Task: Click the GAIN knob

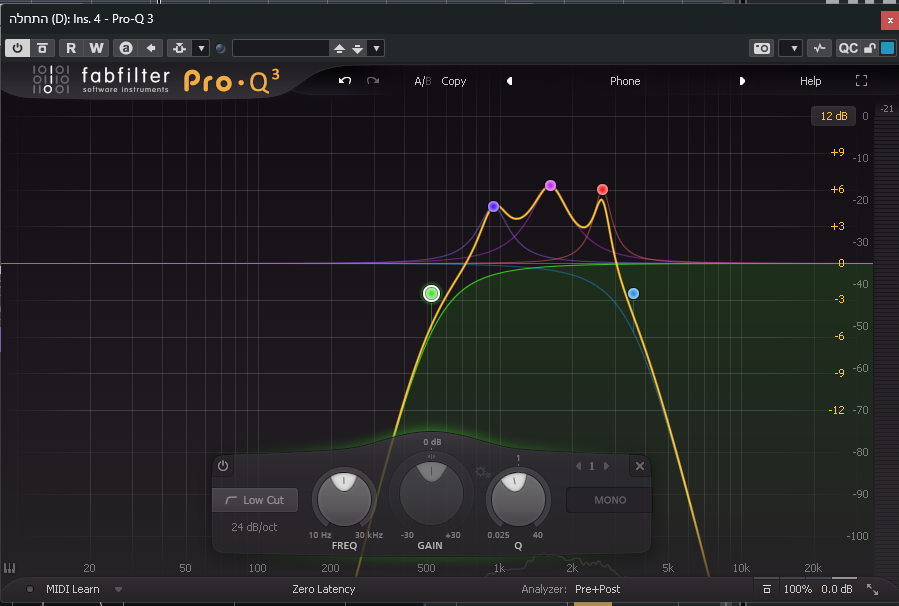Action: (x=431, y=494)
